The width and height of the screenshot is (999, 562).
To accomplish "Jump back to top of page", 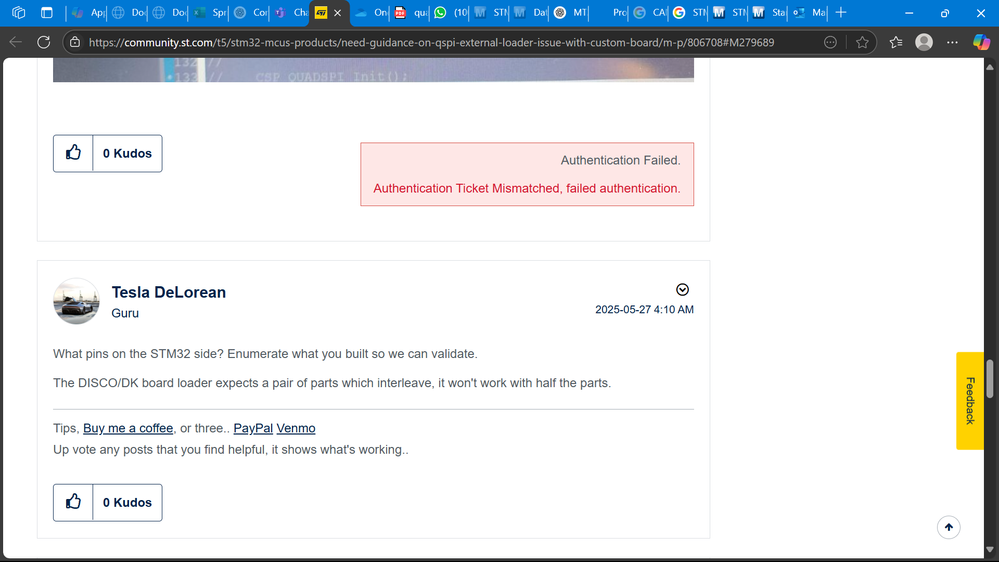I will click(x=949, y=527).
